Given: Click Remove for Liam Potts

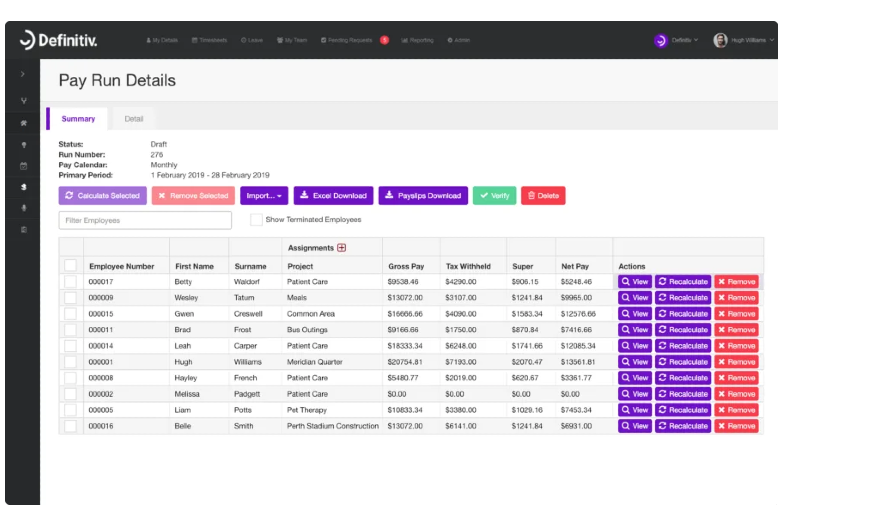Looking at the screenshot, I should tap(736, 410).
